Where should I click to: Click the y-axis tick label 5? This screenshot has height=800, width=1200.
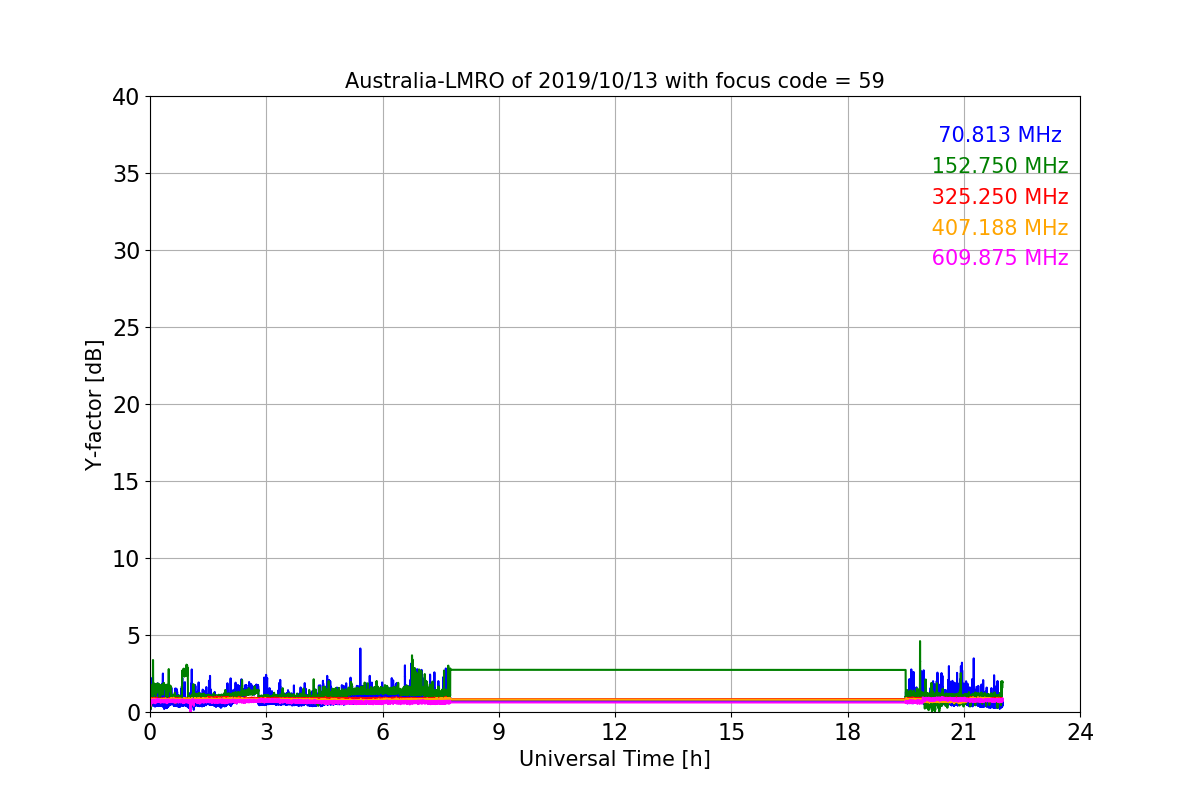(132, 636)
